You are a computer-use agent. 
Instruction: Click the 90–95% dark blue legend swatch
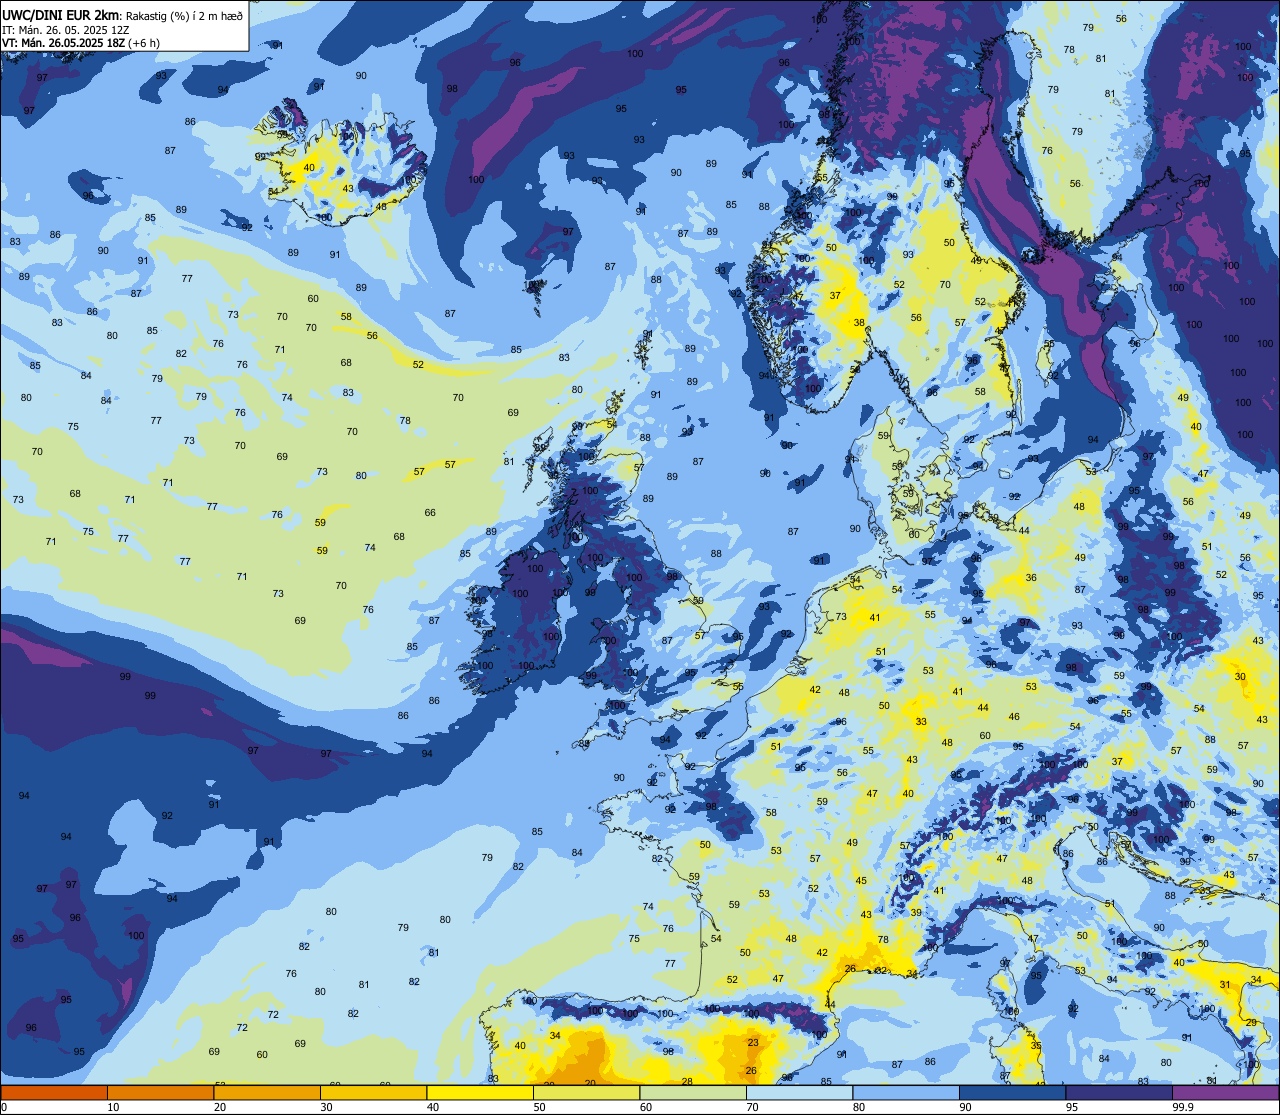pos(1012,1092)
